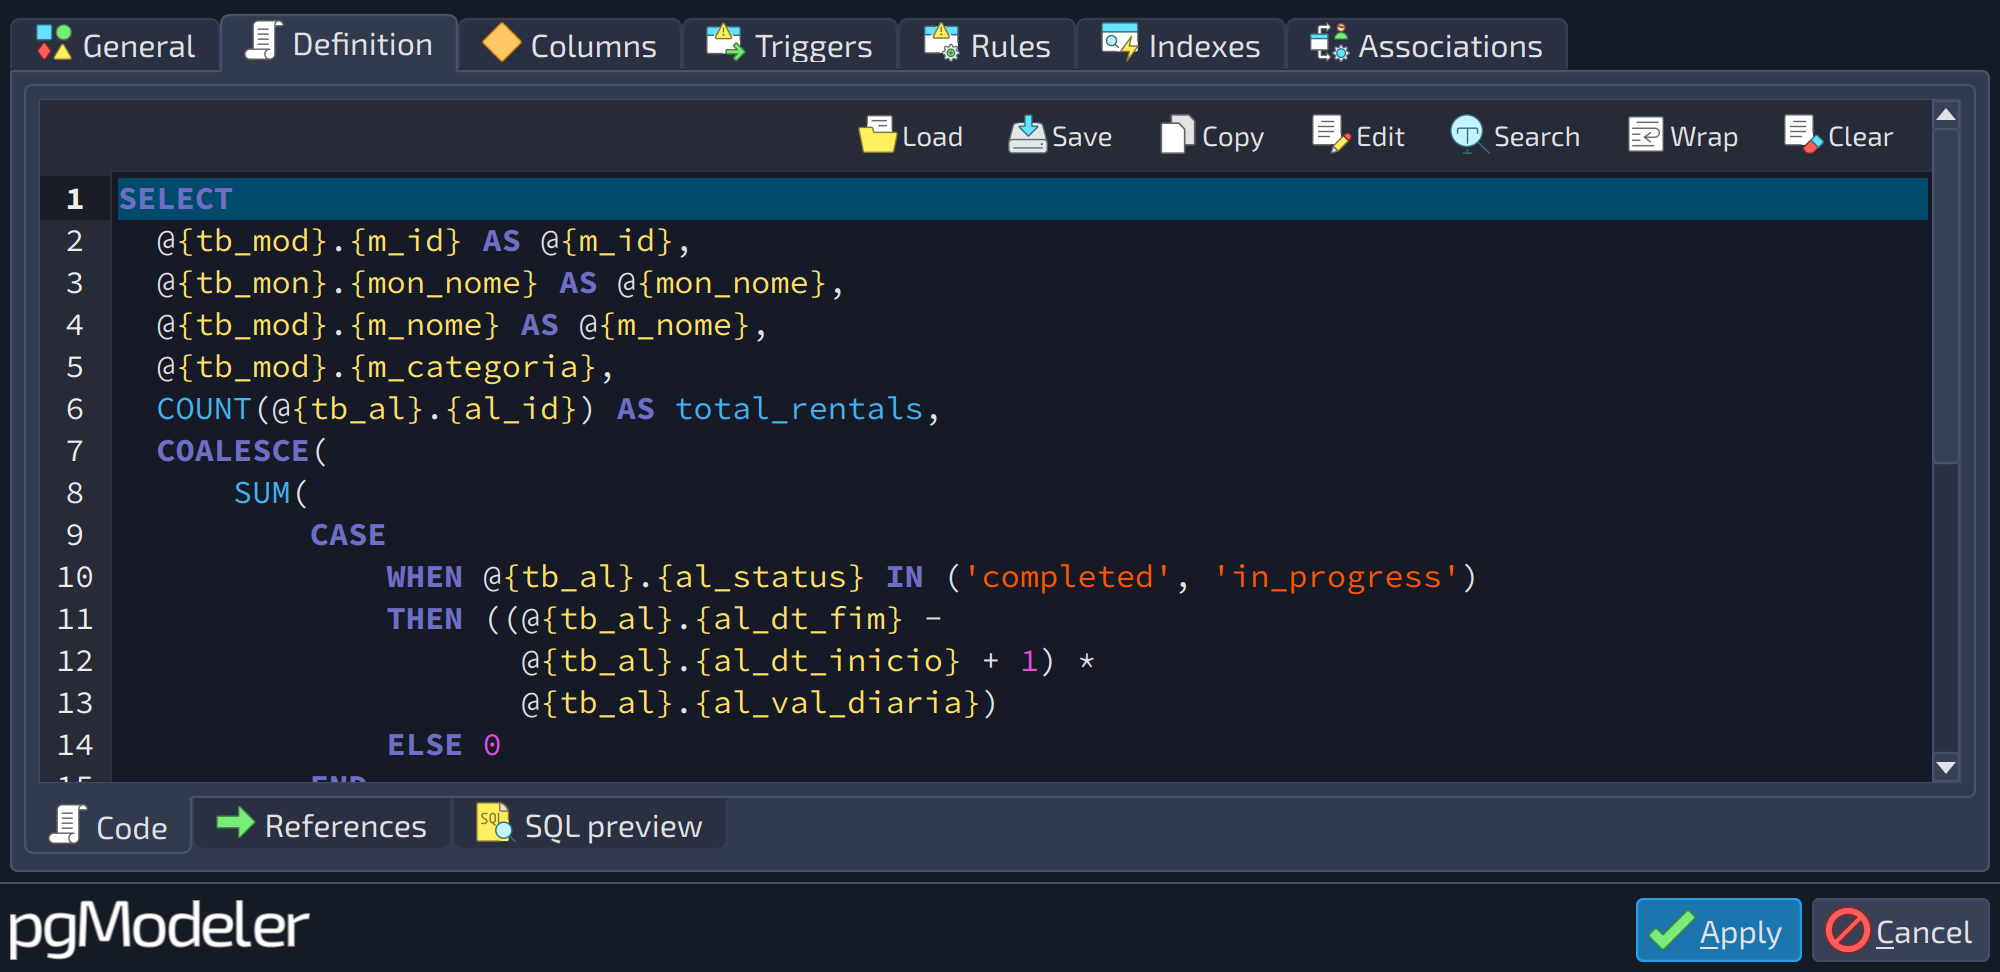
Task: Switch to the Triggers tab
Action: point(790,46)
